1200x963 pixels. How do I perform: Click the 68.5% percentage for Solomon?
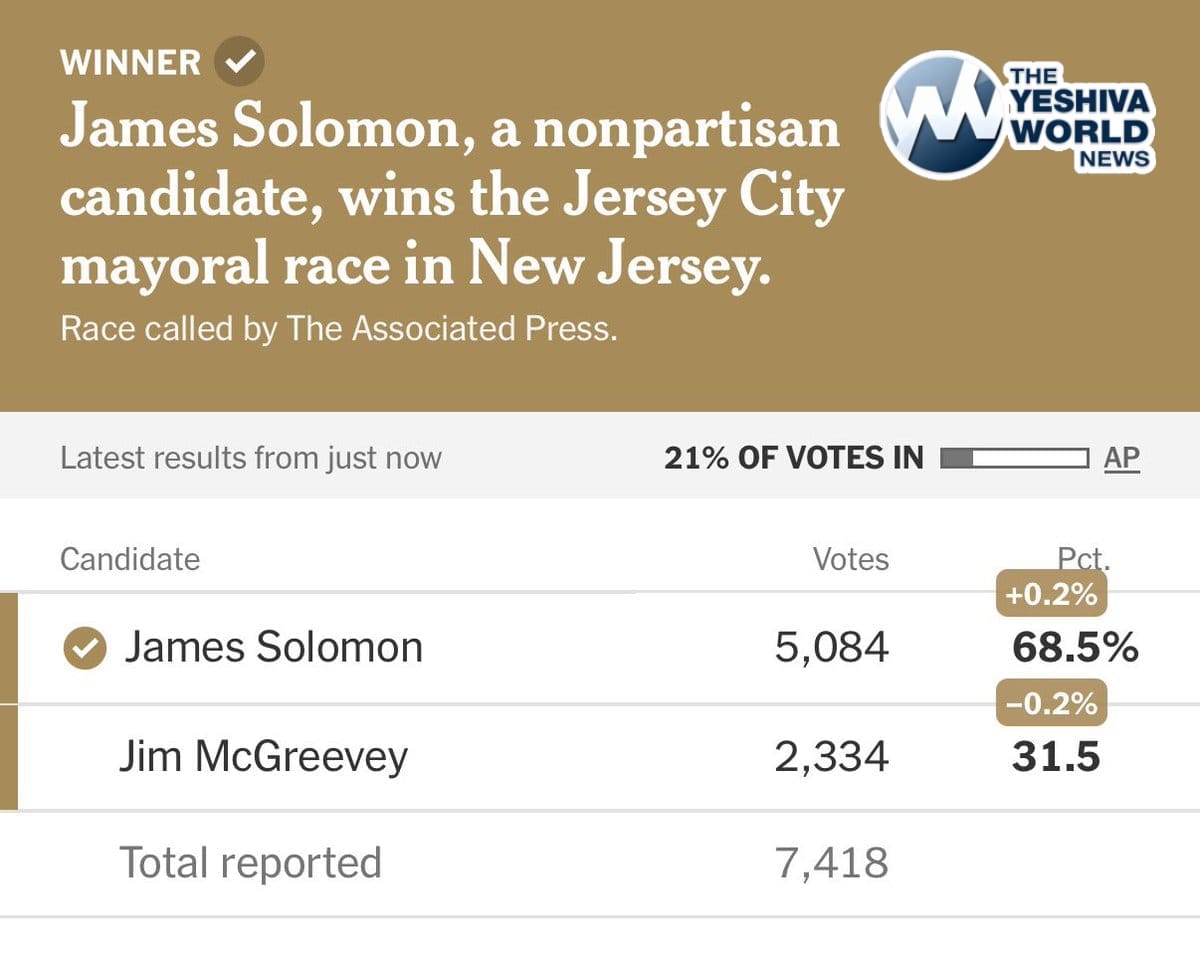point(1075,648)
